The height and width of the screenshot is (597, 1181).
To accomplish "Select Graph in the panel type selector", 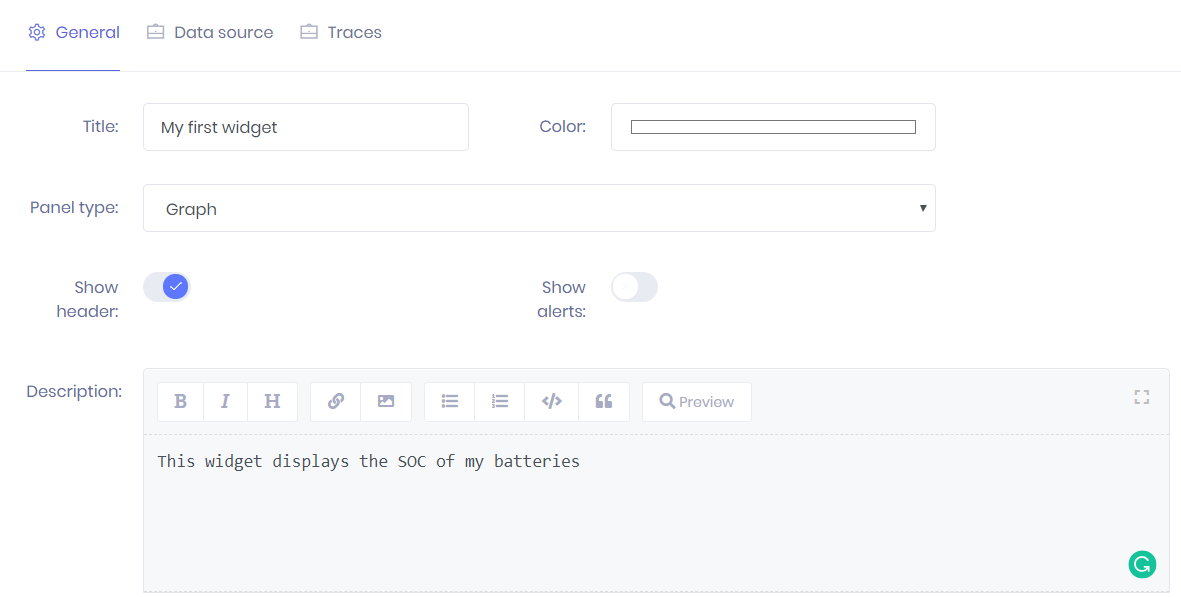I will pyautogui.click(x=539, y=208).
